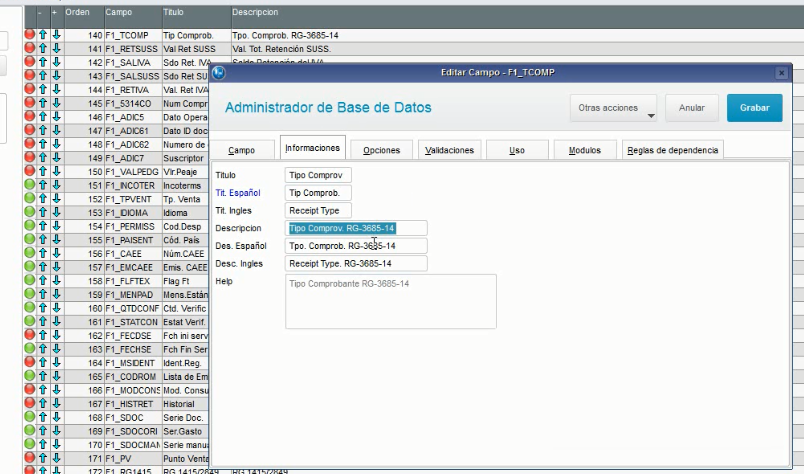
Task: Move F1_TCOMP down with its down arrow
Action: click(x=56, y=35)
